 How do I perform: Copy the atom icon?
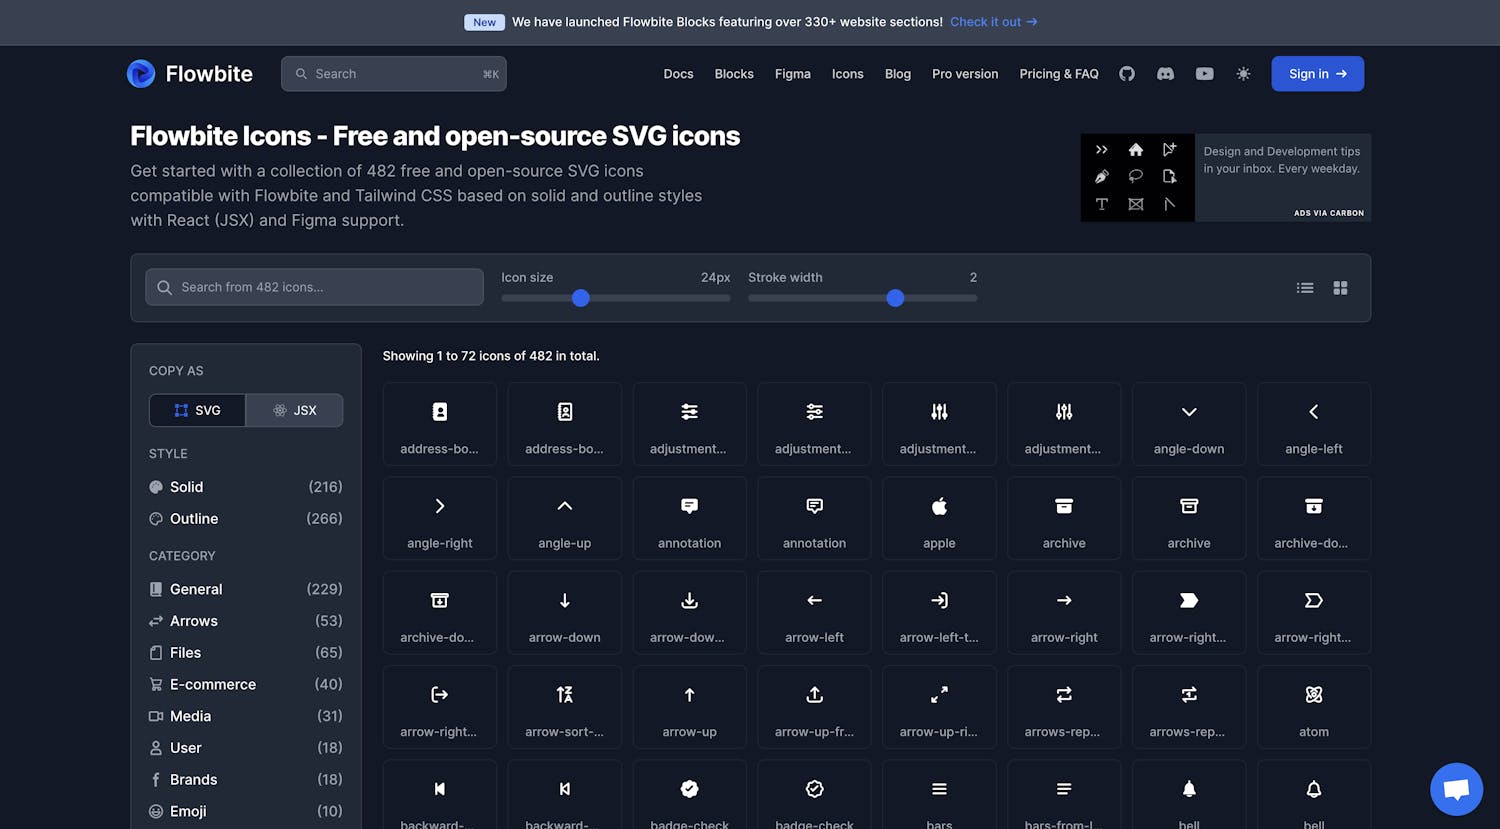pyautogui.click(x=1313, y=707)
